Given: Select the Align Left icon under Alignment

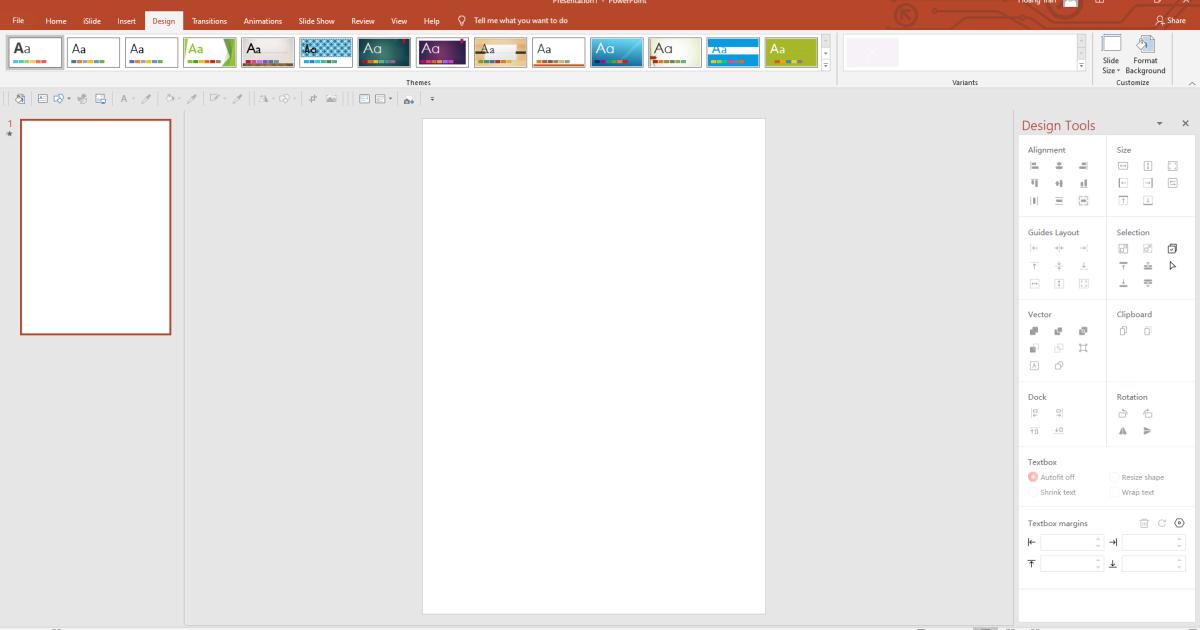Looking at the screenshot, I should (x=1035, y=164).
